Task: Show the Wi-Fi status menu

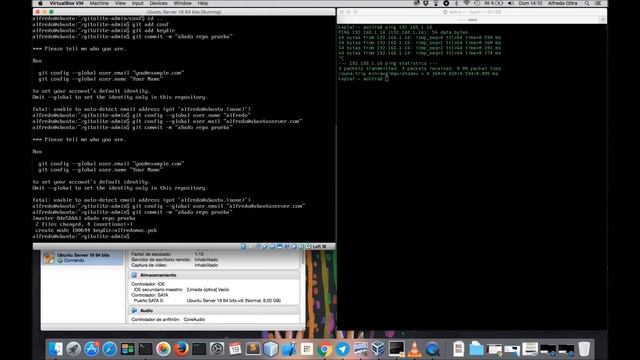Action: tap(467, 3)
